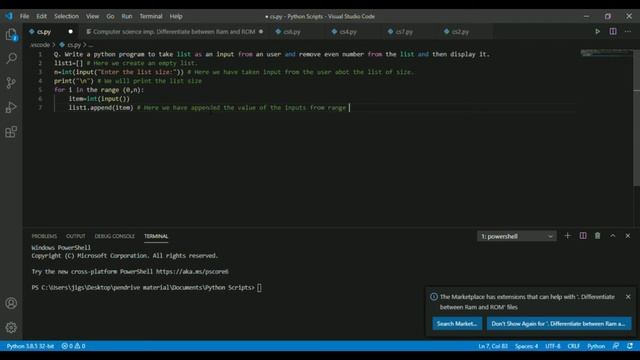Run Python file with the play icon
The height and width of the screenshot is (360, 640).
(597, 31)
